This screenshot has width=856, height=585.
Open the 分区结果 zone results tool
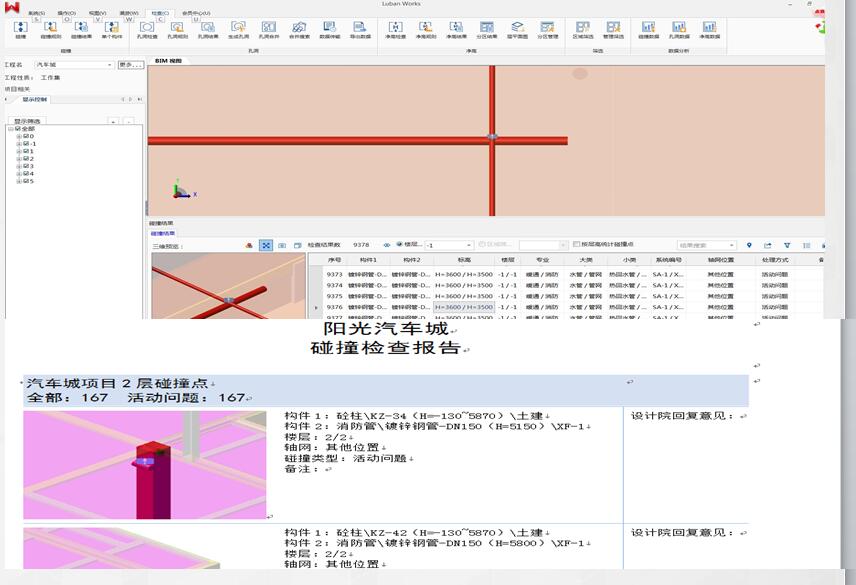click(486, 29)
